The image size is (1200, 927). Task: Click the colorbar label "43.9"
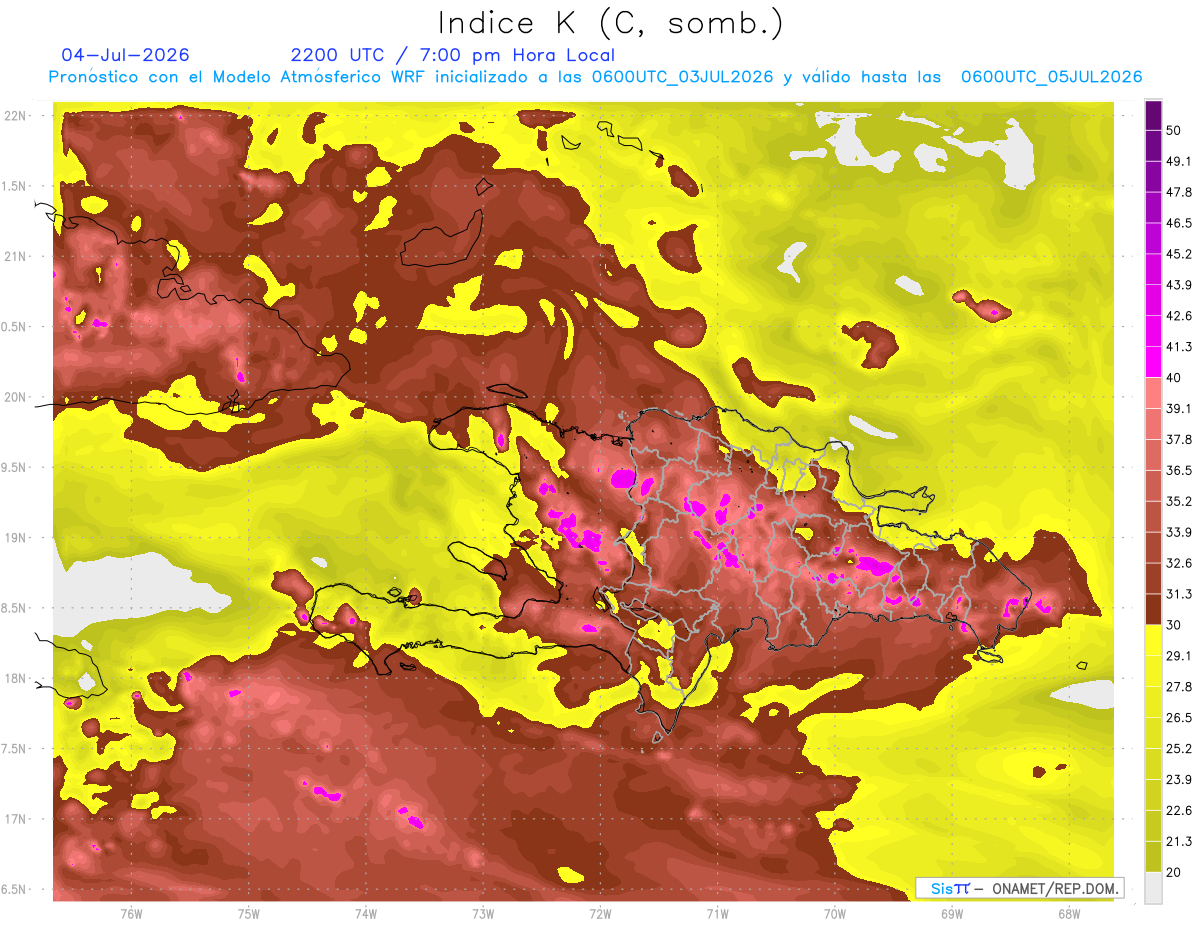[x=1179, y=285]
